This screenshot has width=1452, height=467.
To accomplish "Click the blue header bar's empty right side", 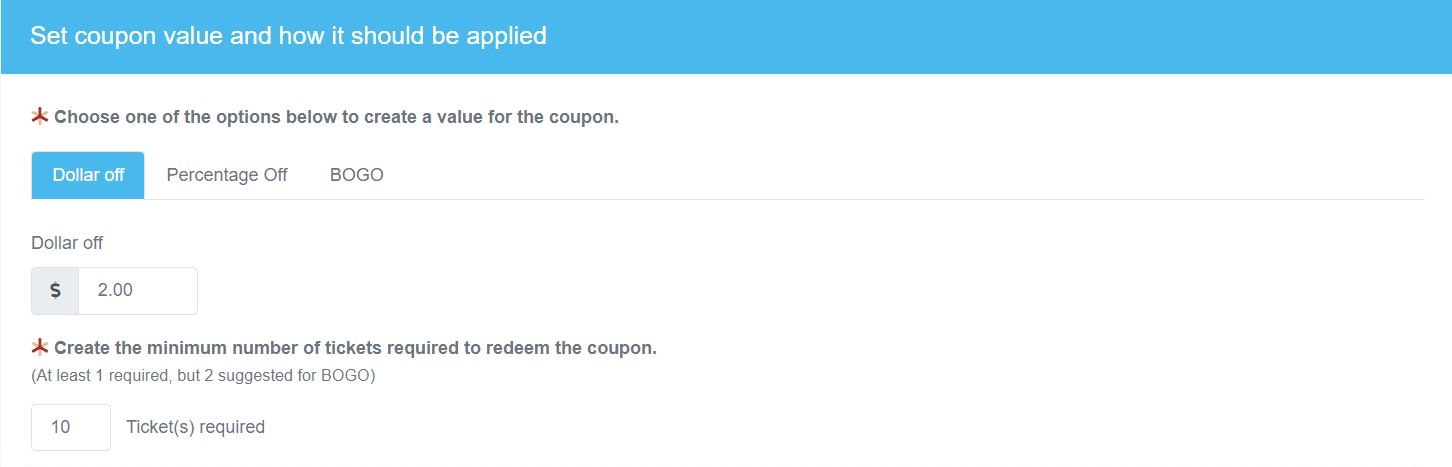I will [x=1100, y=36].
